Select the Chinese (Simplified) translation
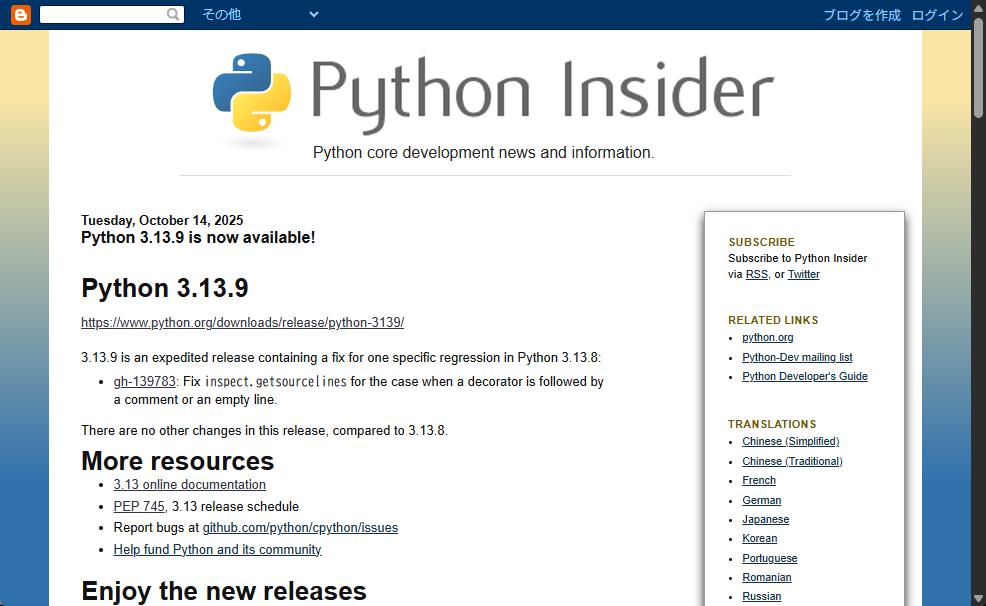Viewport: 986px width, 606px height. click(x=790, y=441)
